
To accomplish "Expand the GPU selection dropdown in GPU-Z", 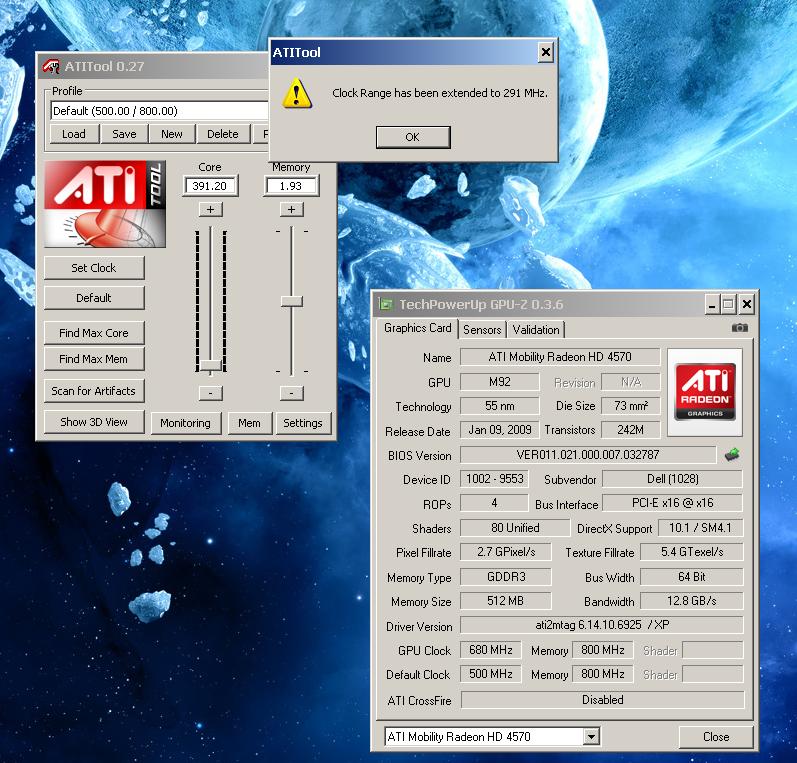I will point(591,736).
